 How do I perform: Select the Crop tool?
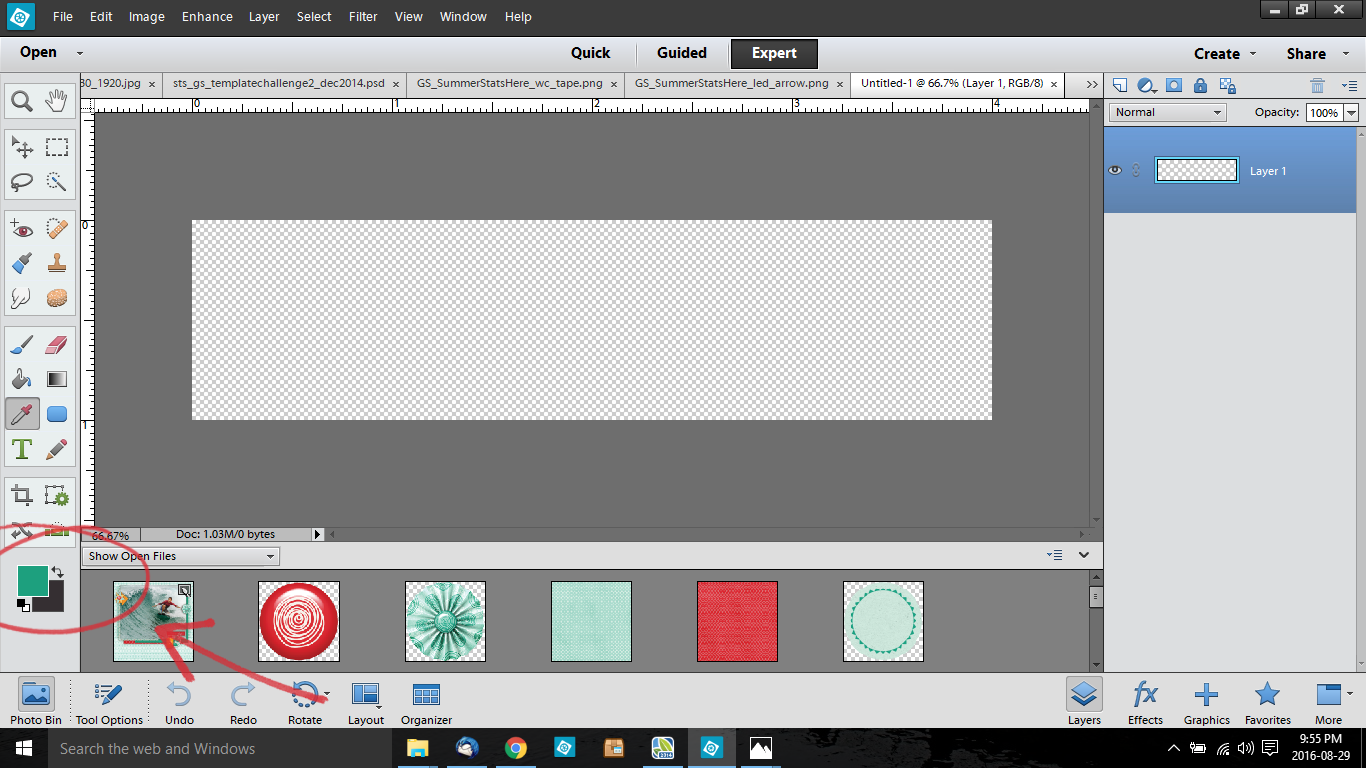coord(22,495)
